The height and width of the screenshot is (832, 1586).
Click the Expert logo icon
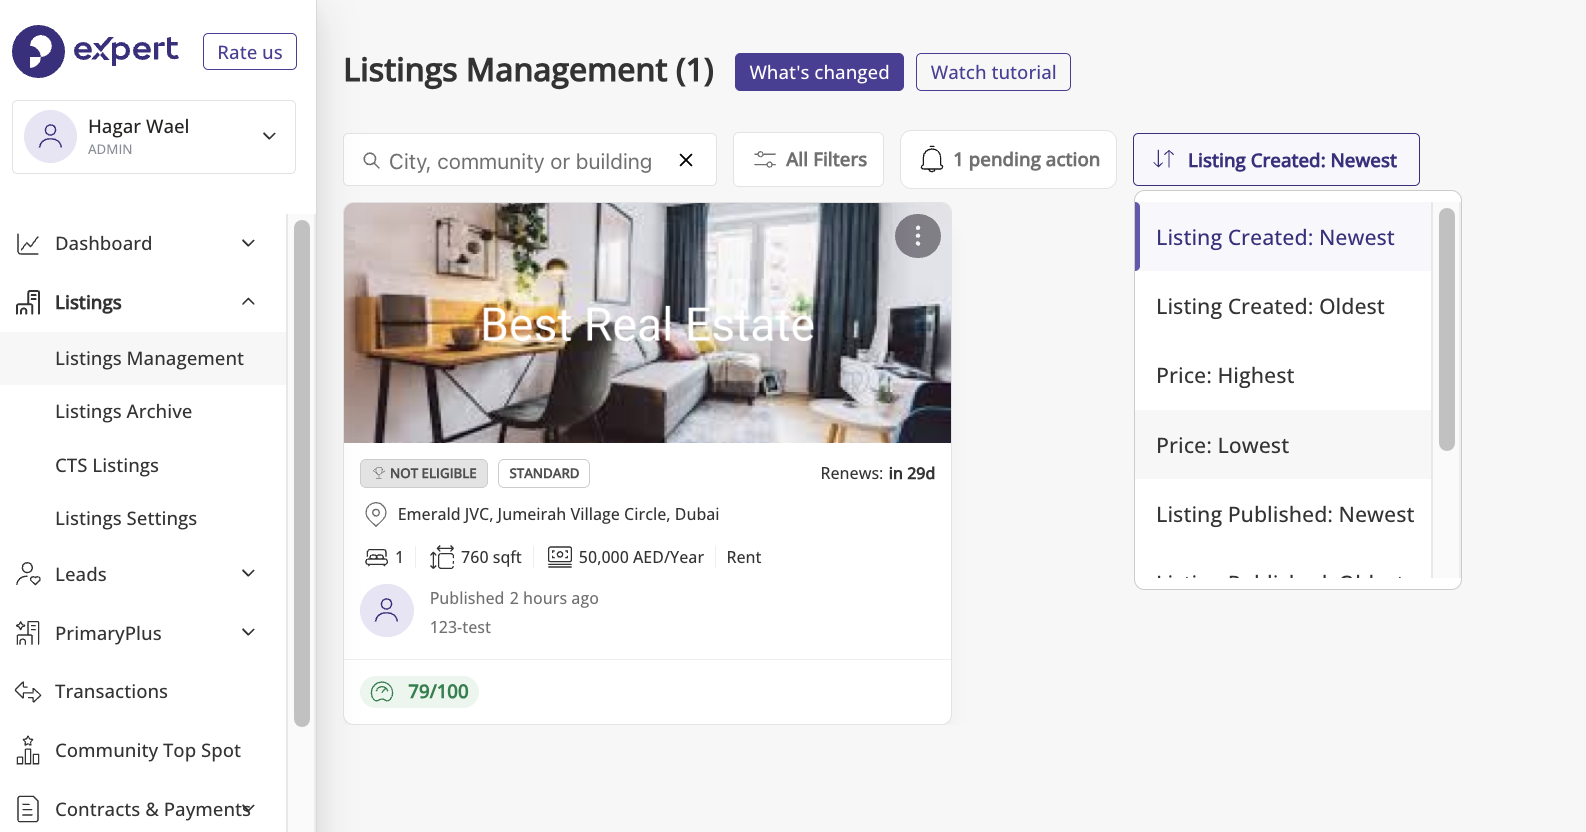pos(38,52)
